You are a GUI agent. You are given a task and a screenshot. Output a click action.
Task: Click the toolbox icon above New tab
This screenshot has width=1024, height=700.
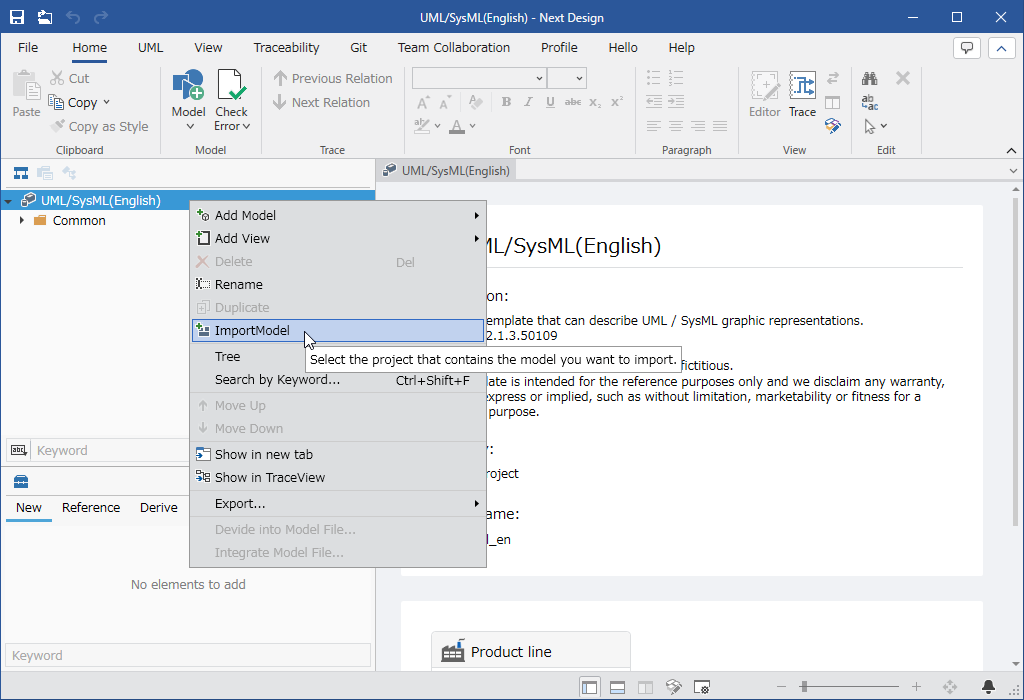click(x=21, y=482)
